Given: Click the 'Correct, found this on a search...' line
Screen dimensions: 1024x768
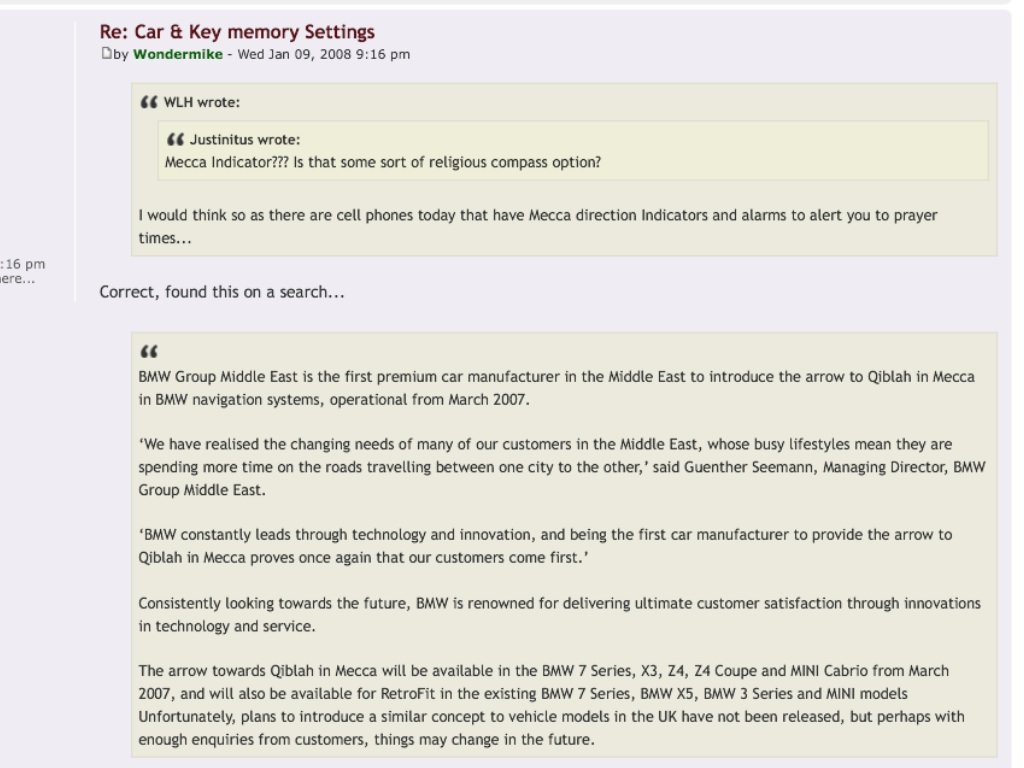Looking at the screenshot, I should (x=221, y=292).
